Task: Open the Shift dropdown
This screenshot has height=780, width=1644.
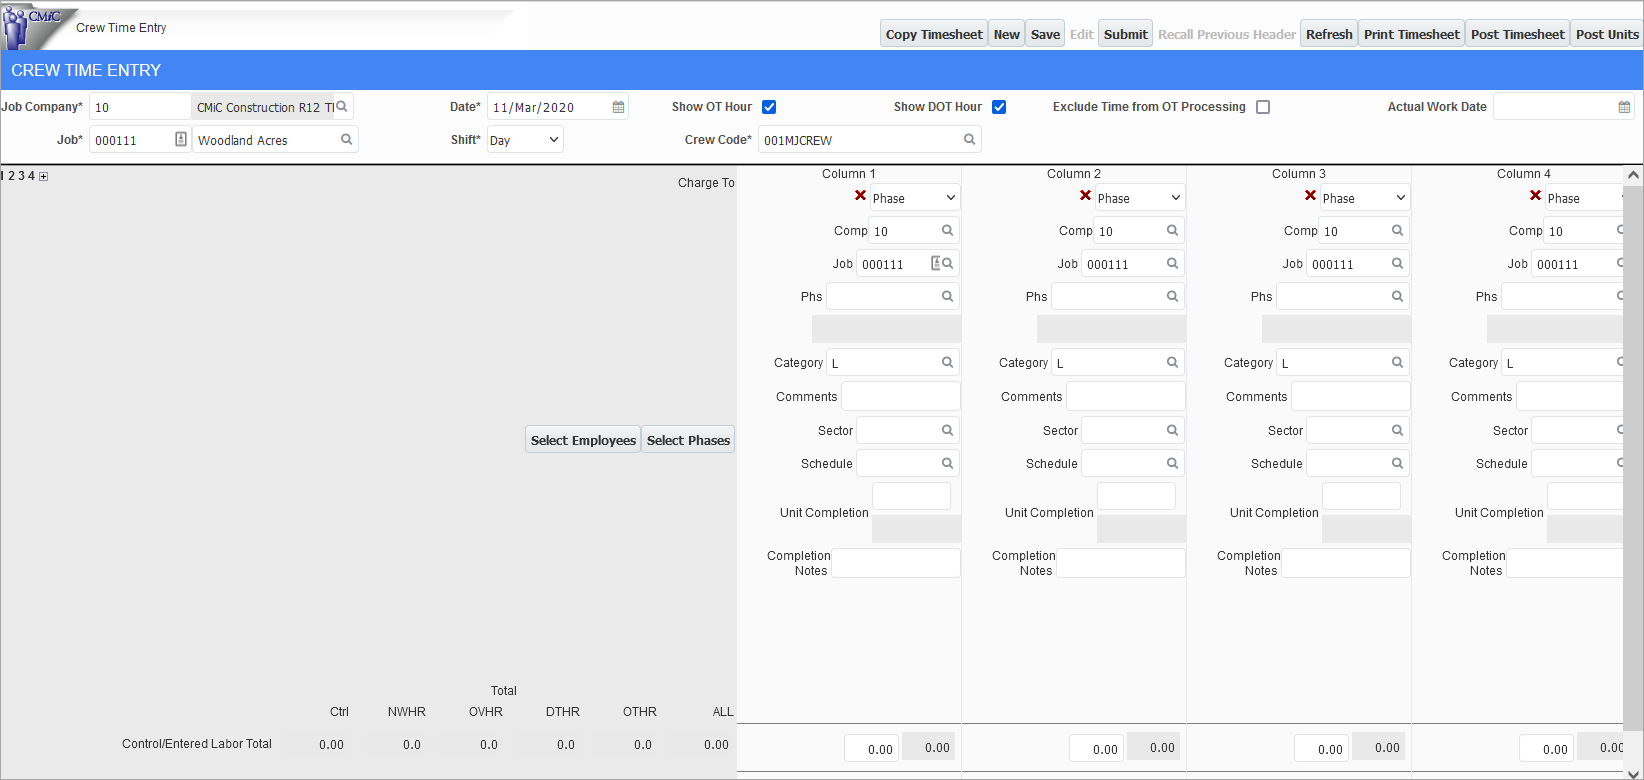Action: (x=525, y=140)
